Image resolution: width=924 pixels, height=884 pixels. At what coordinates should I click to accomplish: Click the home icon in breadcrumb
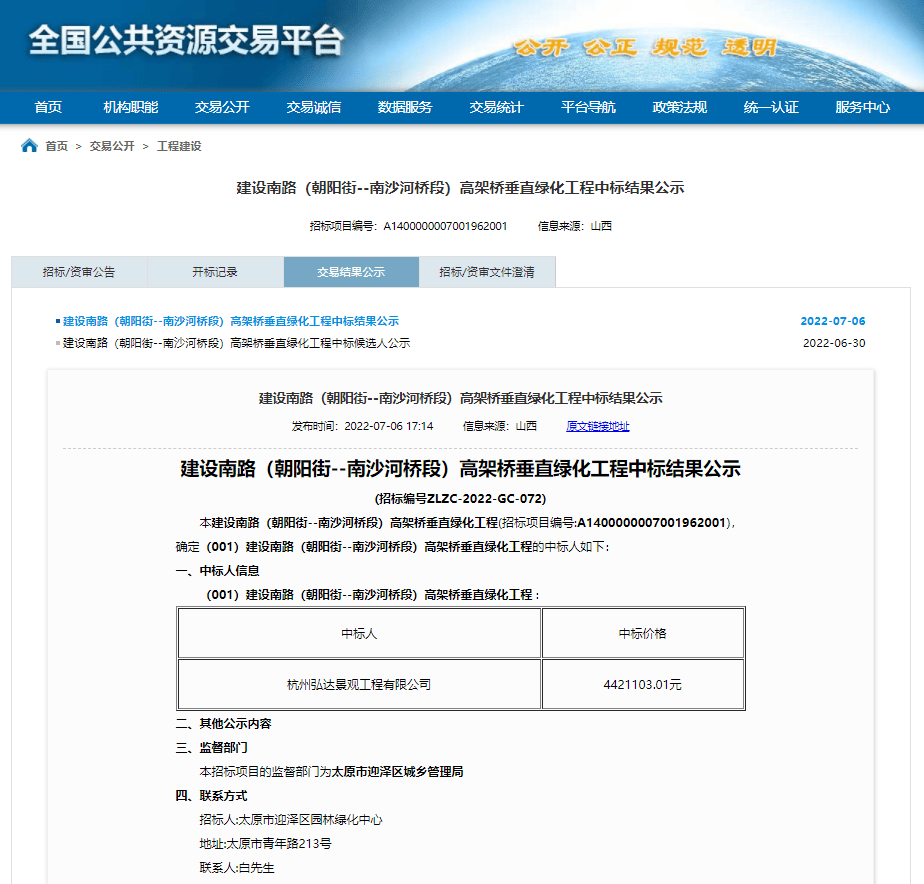(x=29, y=146)
